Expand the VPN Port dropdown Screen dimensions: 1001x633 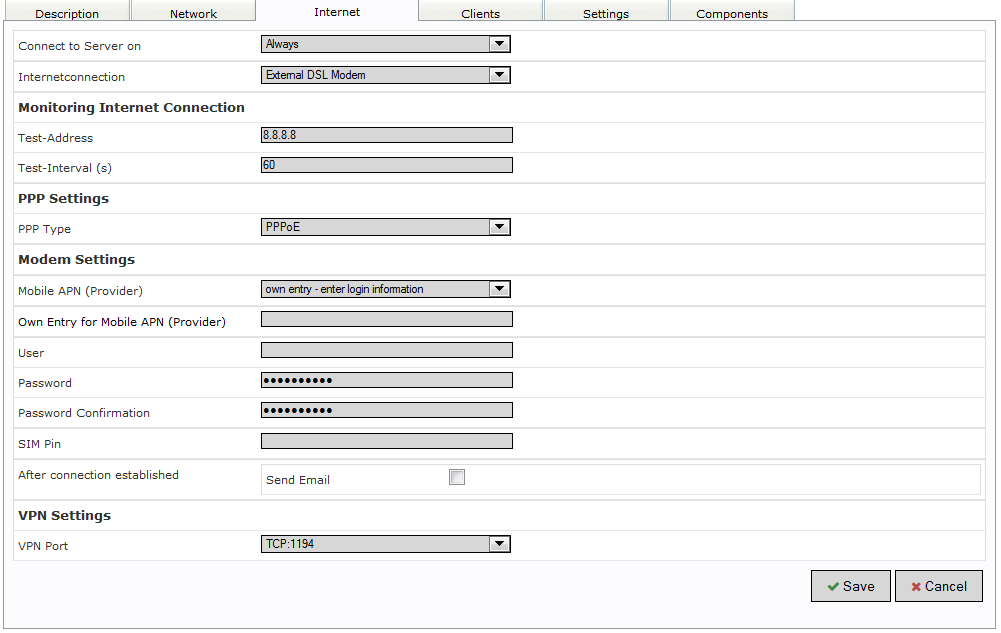click(385, 544)
